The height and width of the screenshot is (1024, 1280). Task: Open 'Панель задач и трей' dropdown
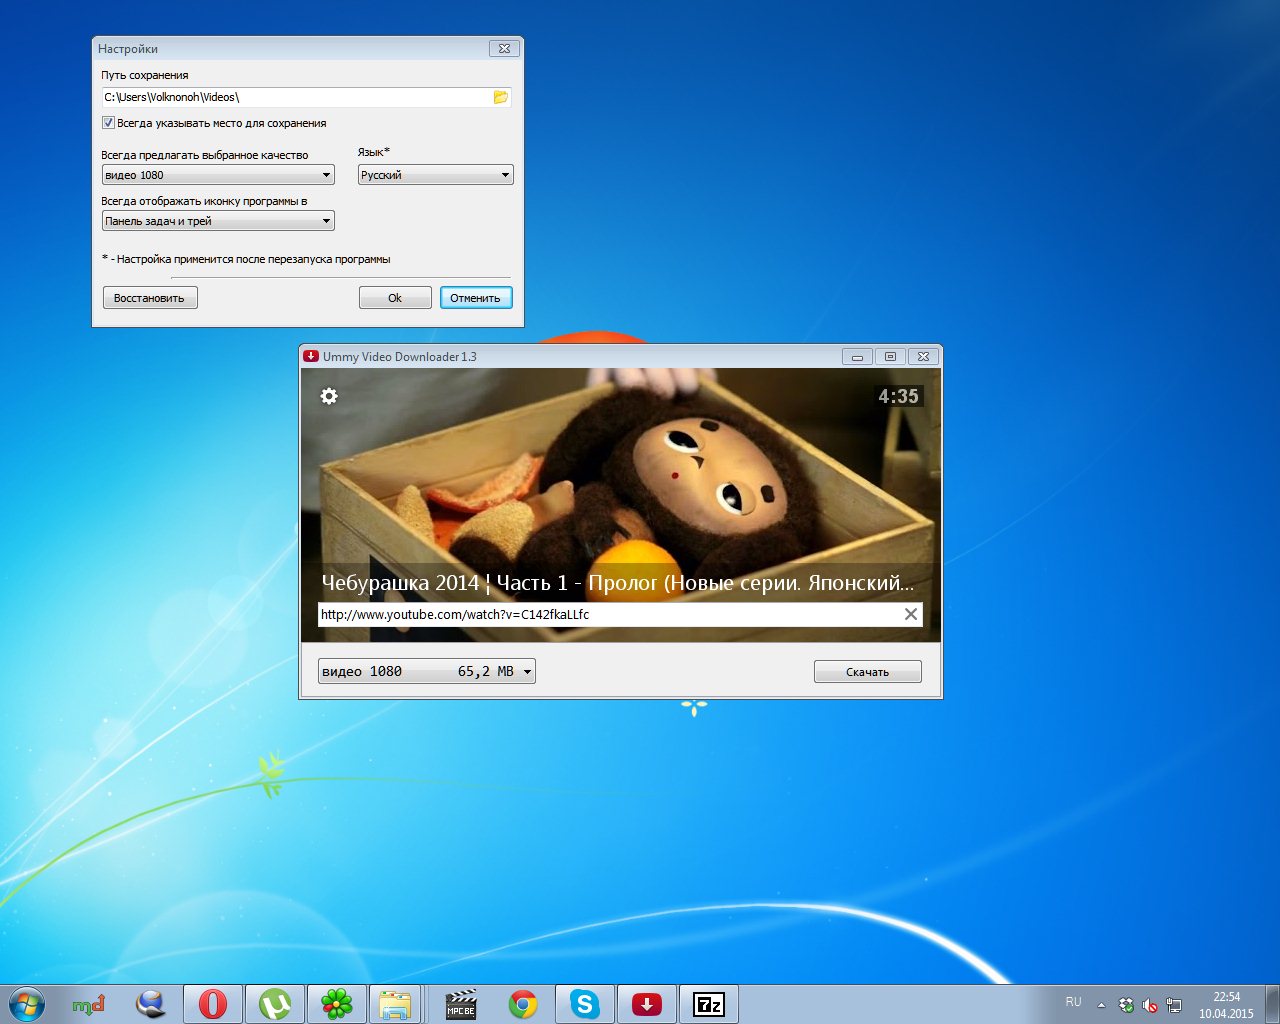click(x=218, y=221)
